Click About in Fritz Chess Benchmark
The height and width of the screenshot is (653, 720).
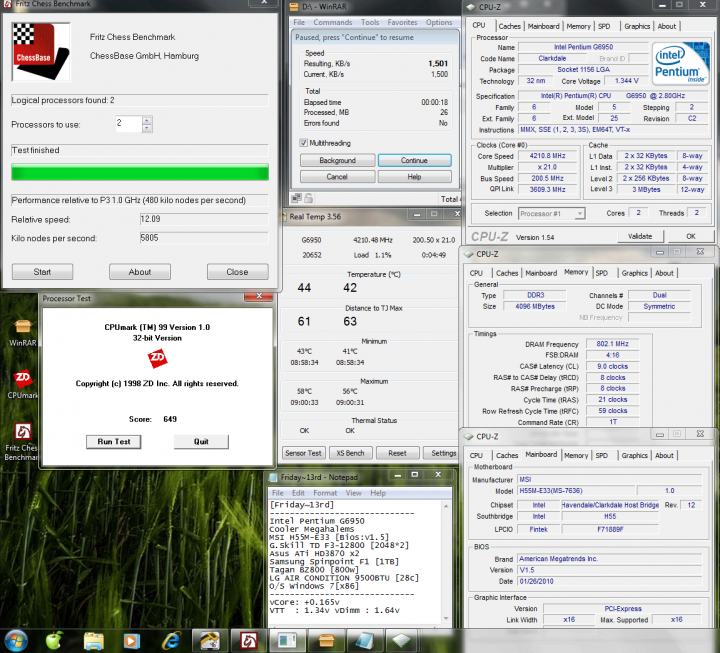click(140, 272)
